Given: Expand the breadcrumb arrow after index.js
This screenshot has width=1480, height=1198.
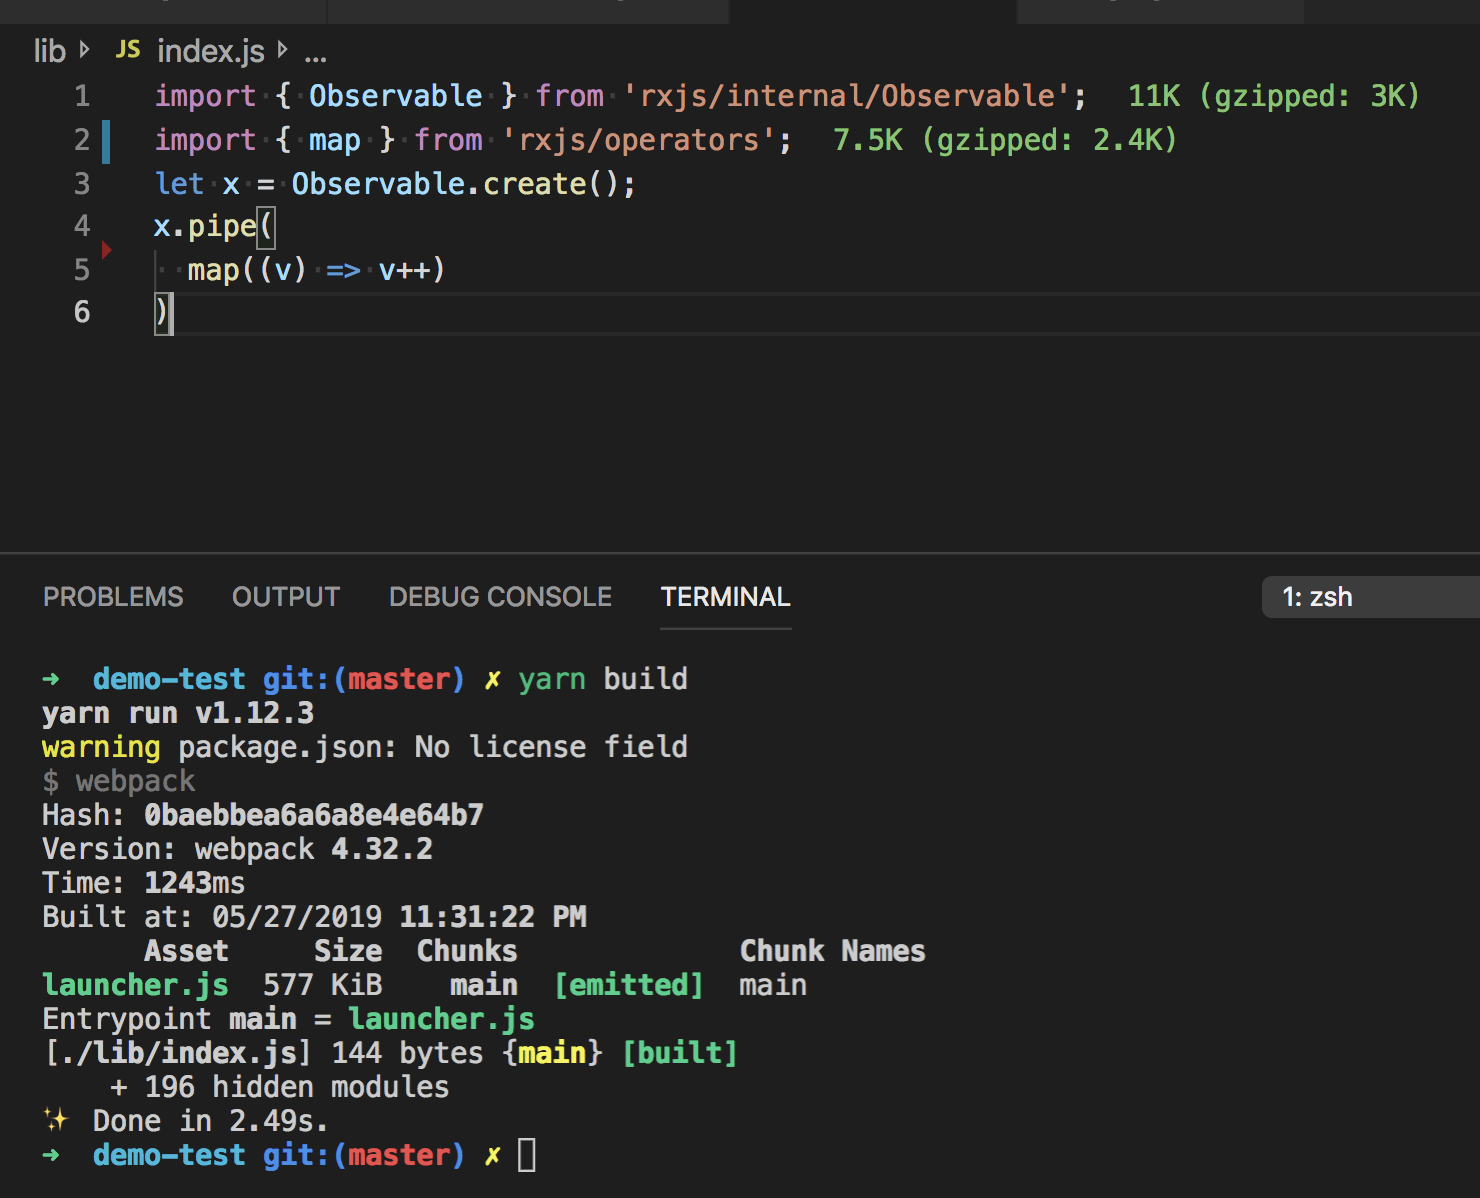Looking at the screenshot, I should 283,49.
